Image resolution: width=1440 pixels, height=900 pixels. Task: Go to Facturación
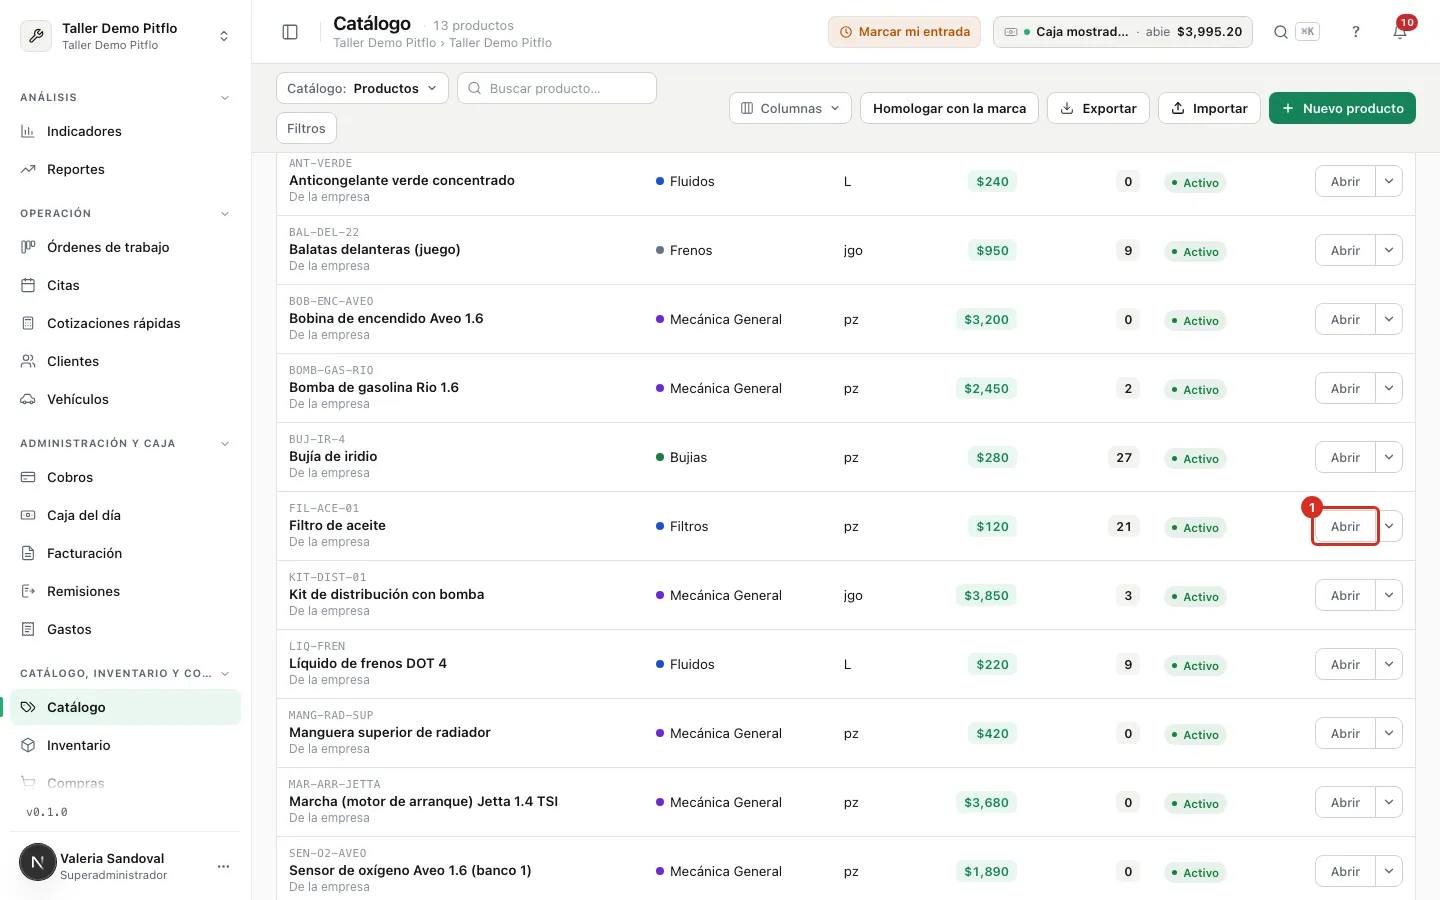tap(125, 553)
